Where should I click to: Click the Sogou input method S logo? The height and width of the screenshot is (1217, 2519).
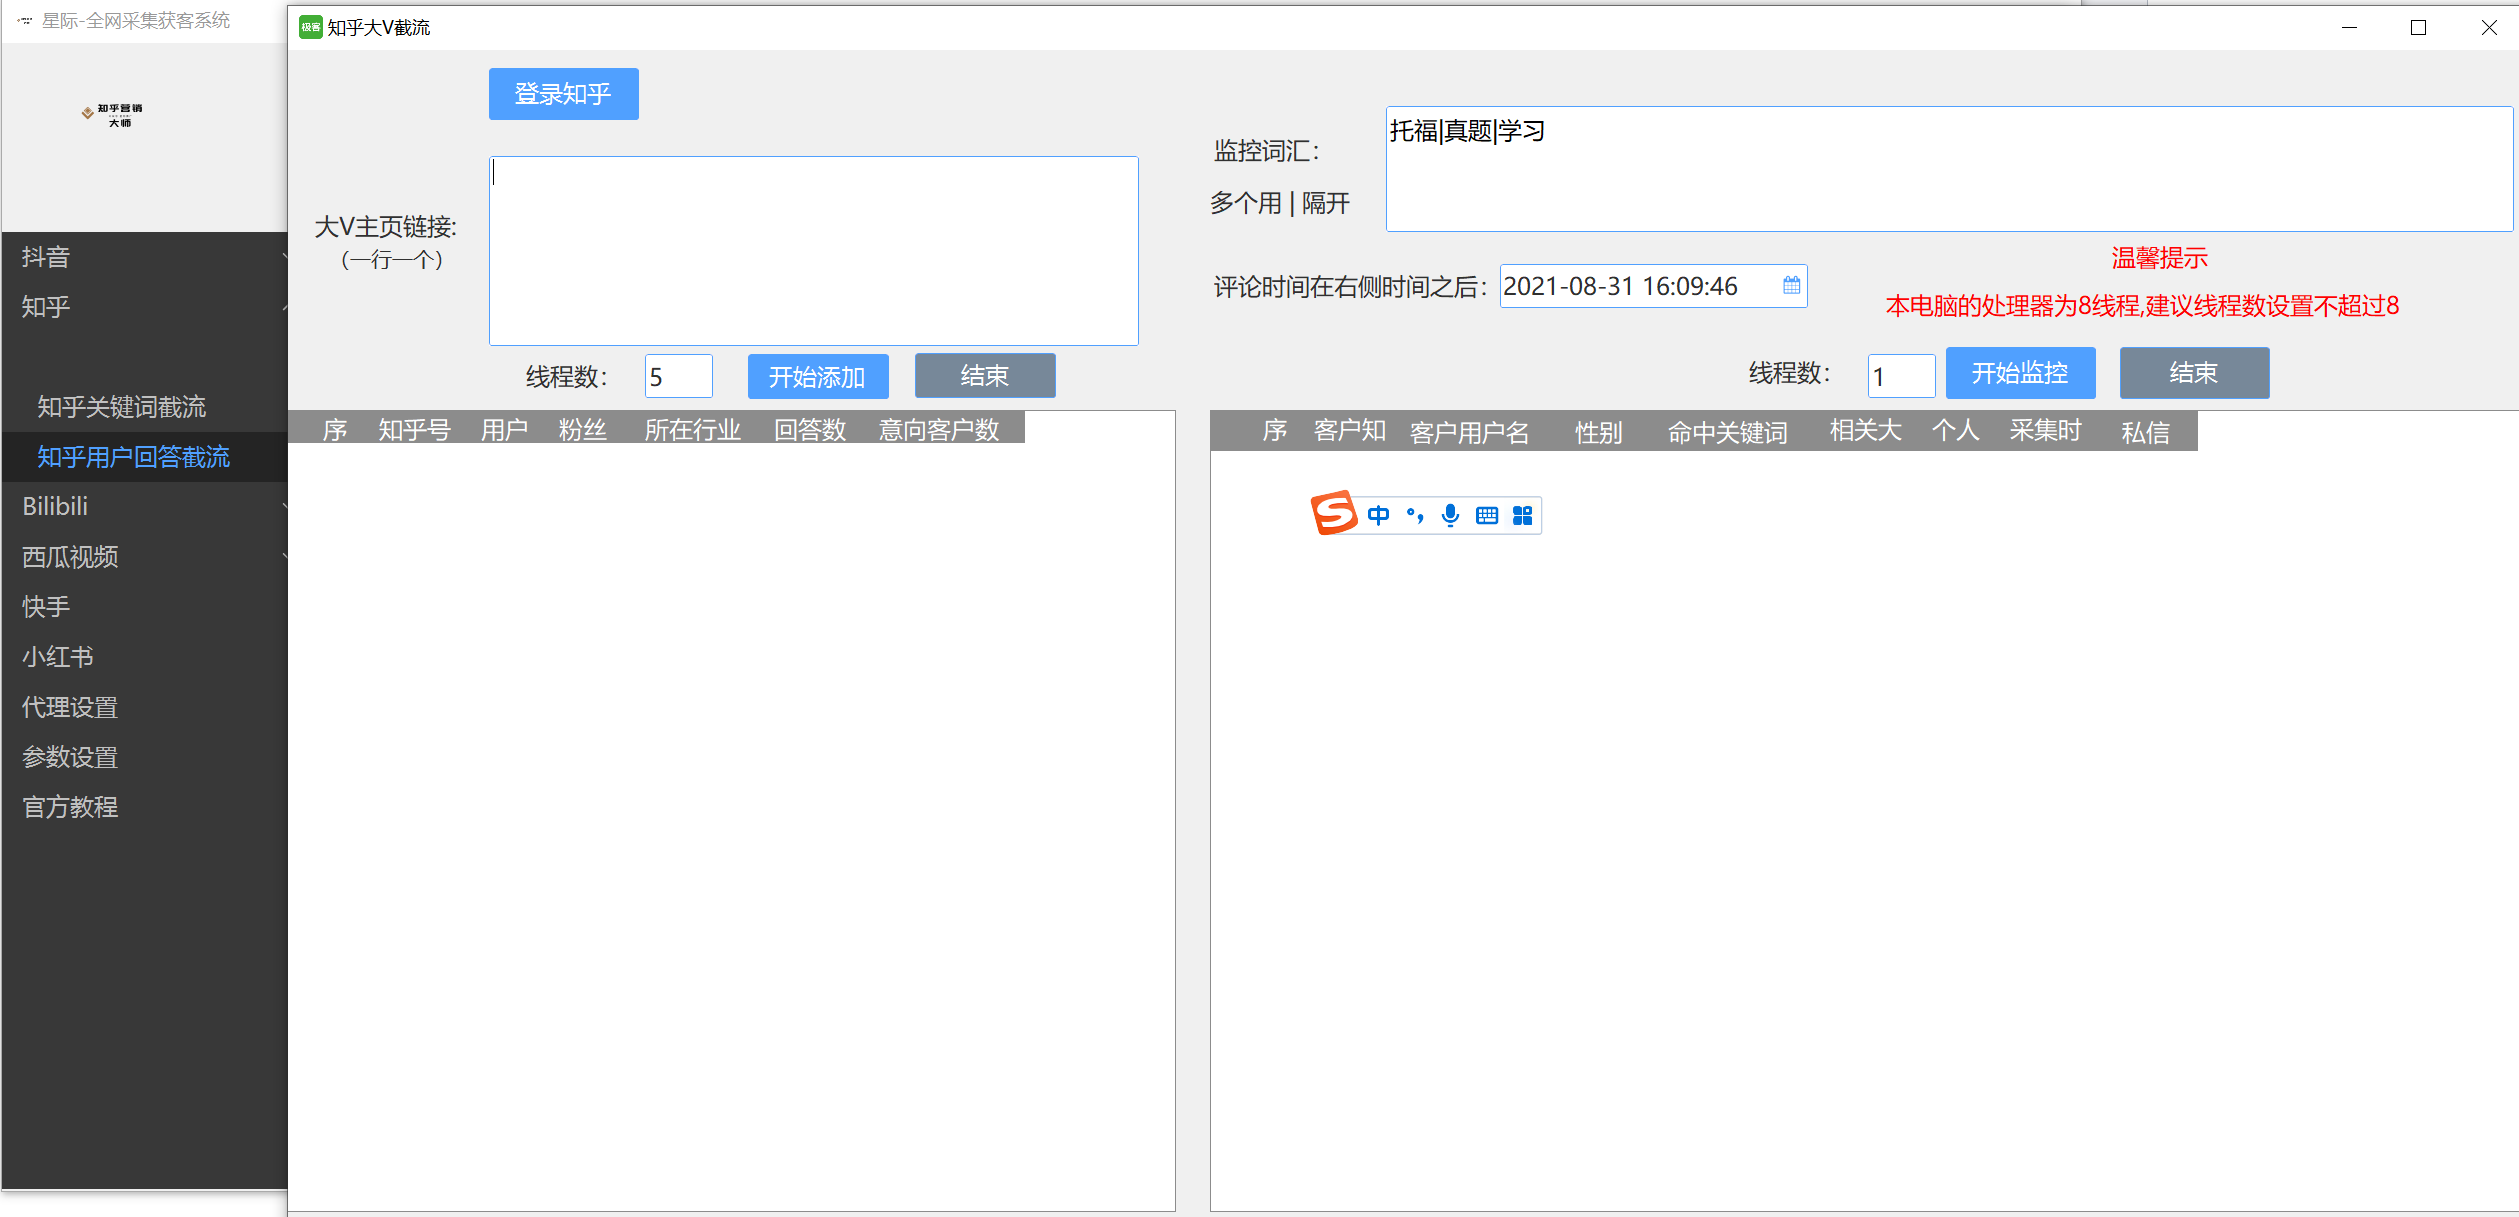(1334, 513)
